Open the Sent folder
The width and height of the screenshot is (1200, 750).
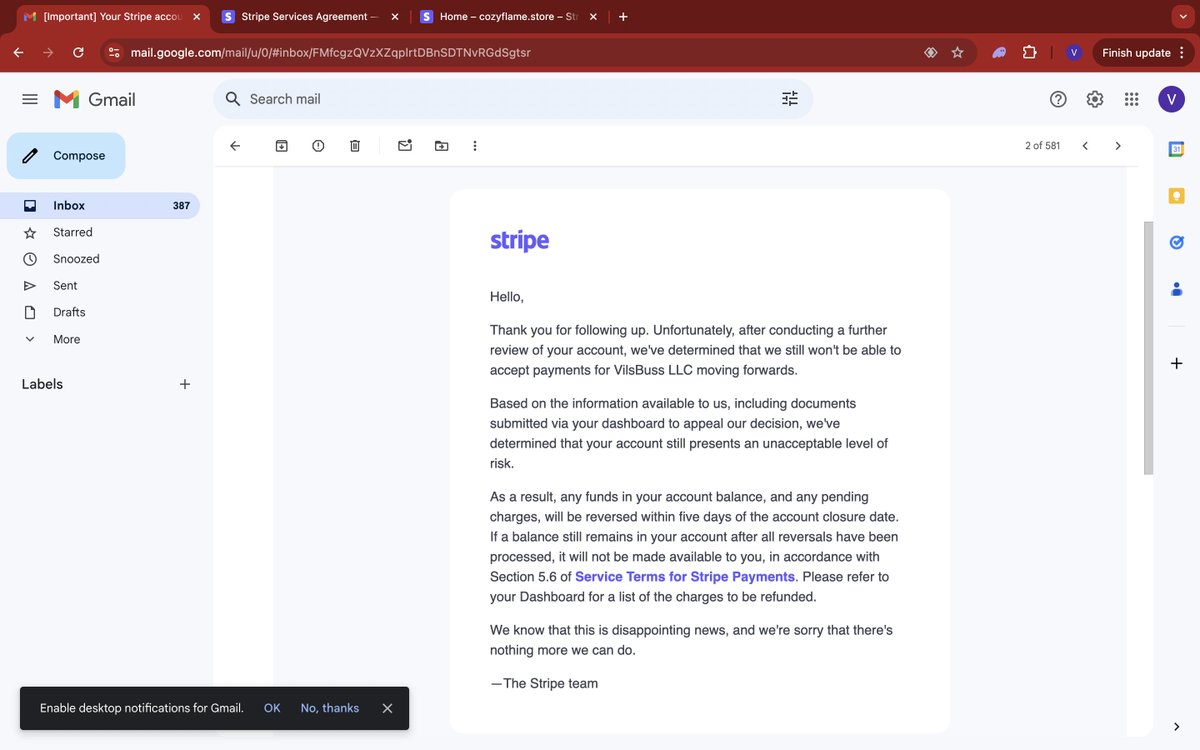(x=65, y=286)
